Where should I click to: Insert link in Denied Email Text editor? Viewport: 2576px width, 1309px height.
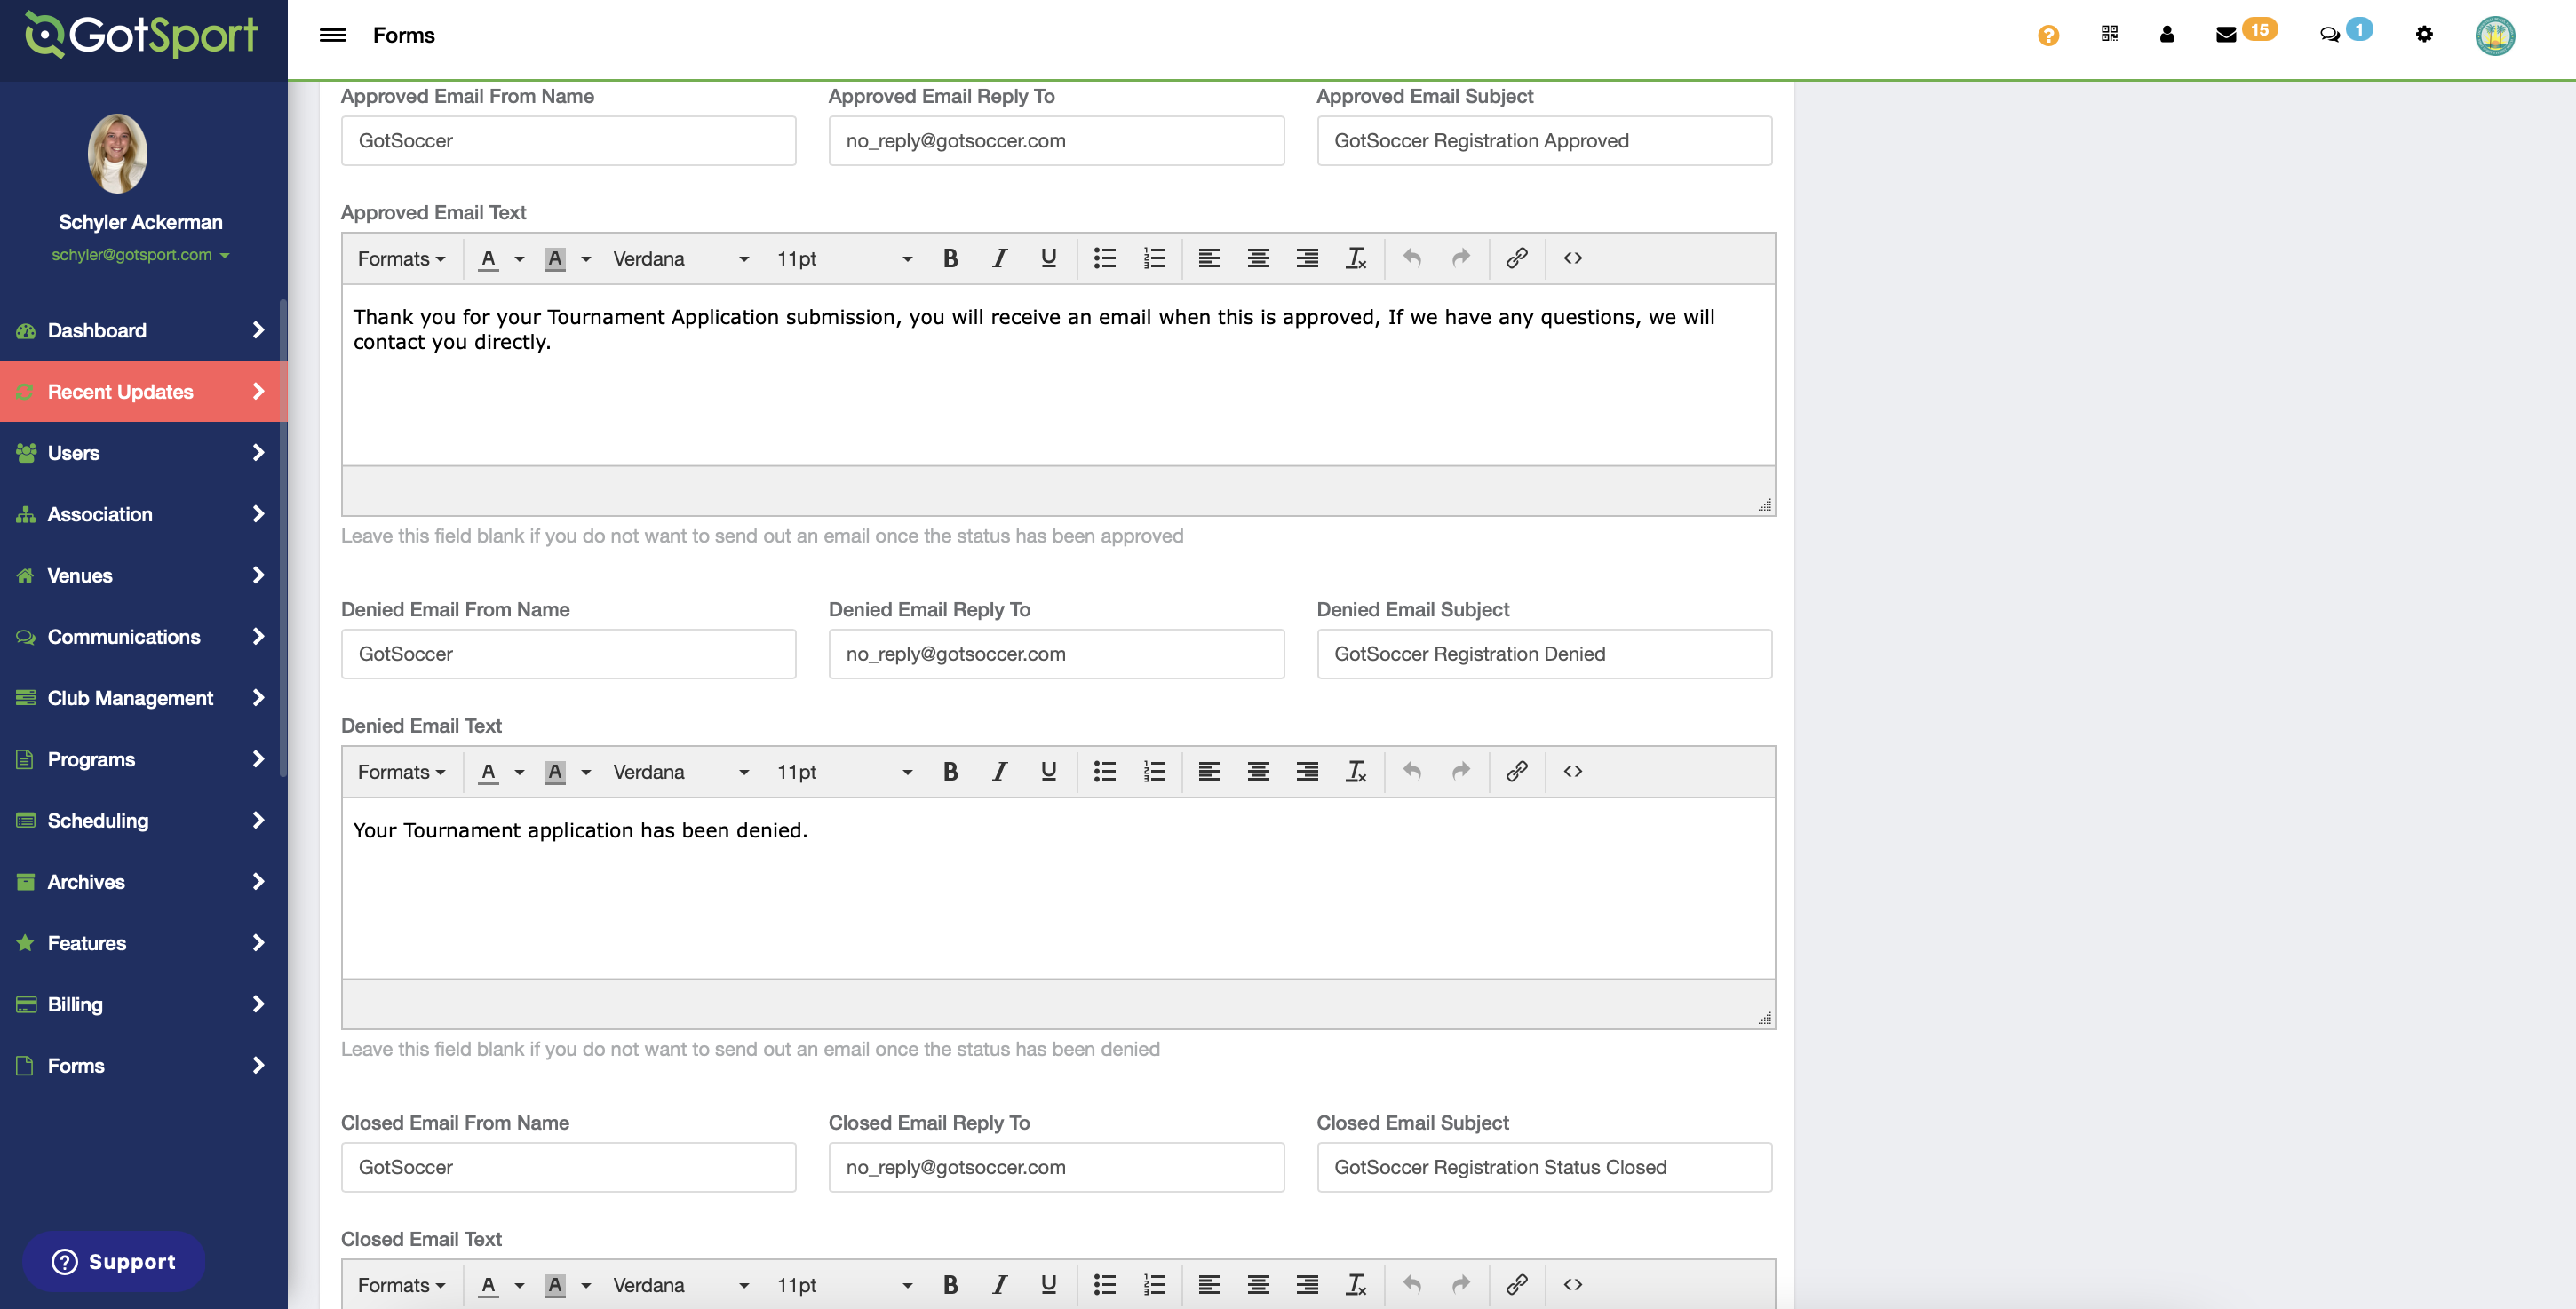1516,772
